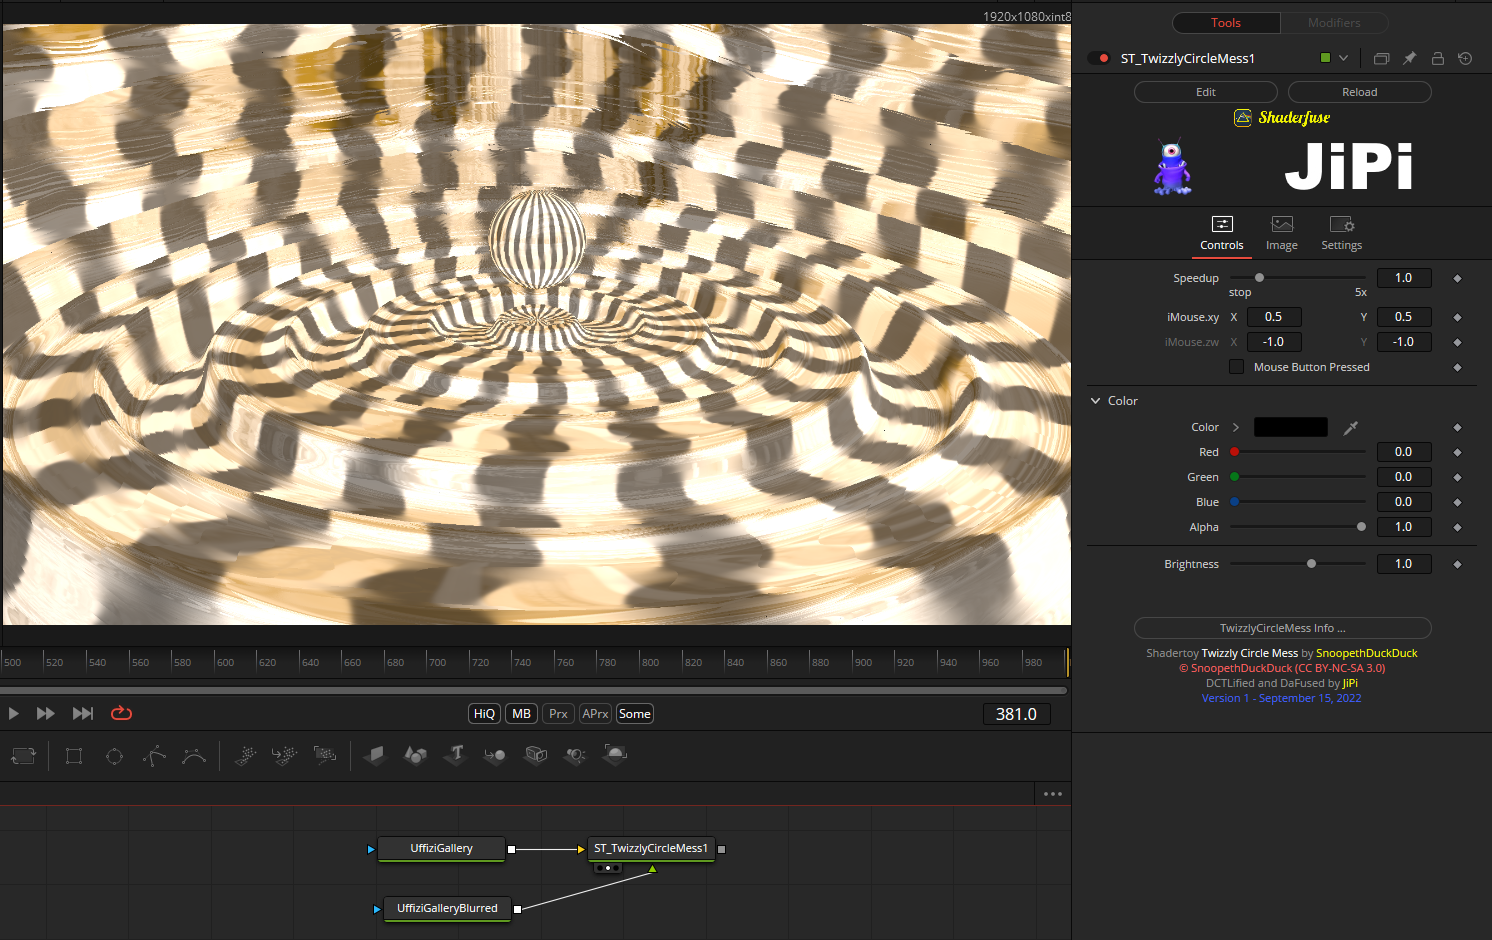Add a Polygon mask tool
The image size is (1492, 940).
pos(154,756)
